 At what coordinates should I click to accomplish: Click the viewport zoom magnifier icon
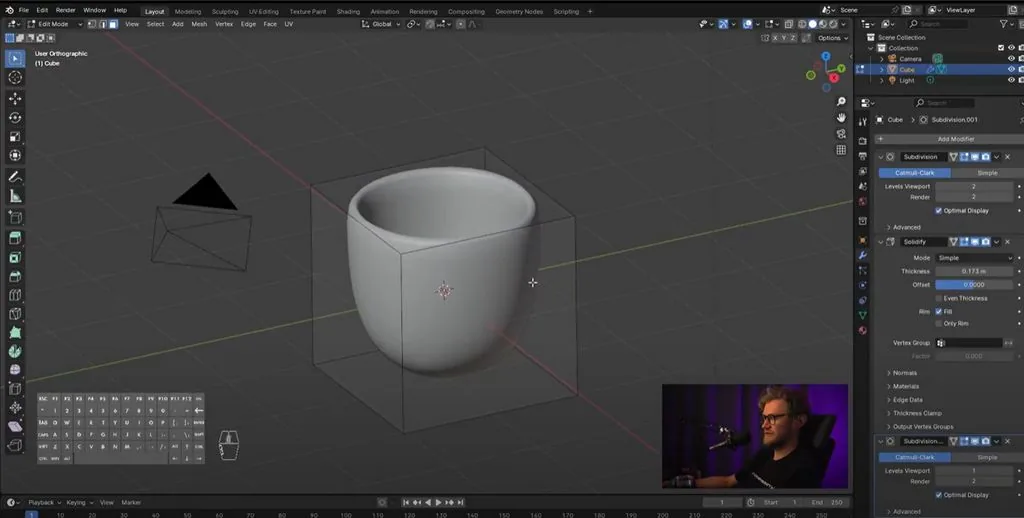[x=841, y=101]
